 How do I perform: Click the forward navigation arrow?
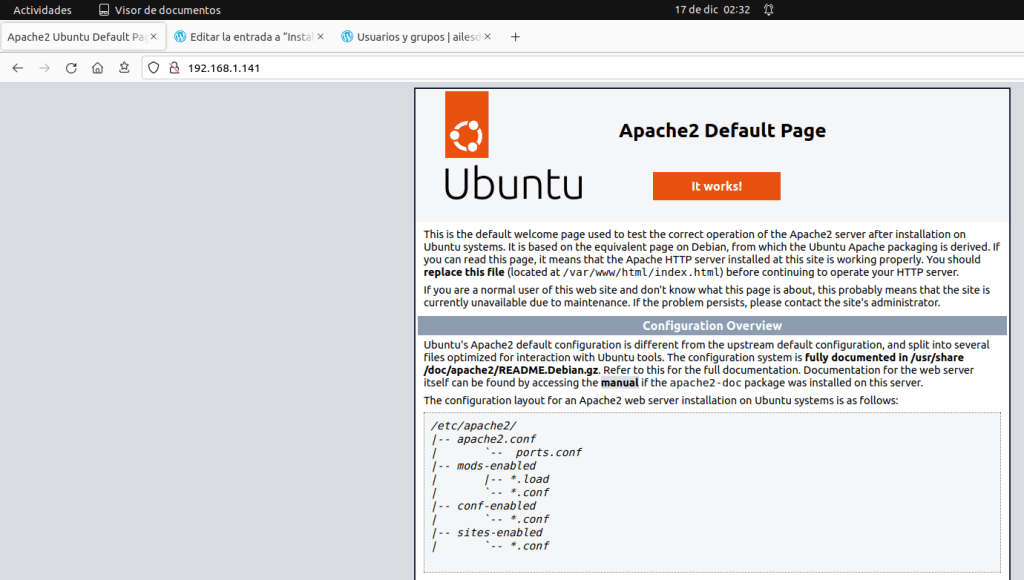[x=44, y=68]
